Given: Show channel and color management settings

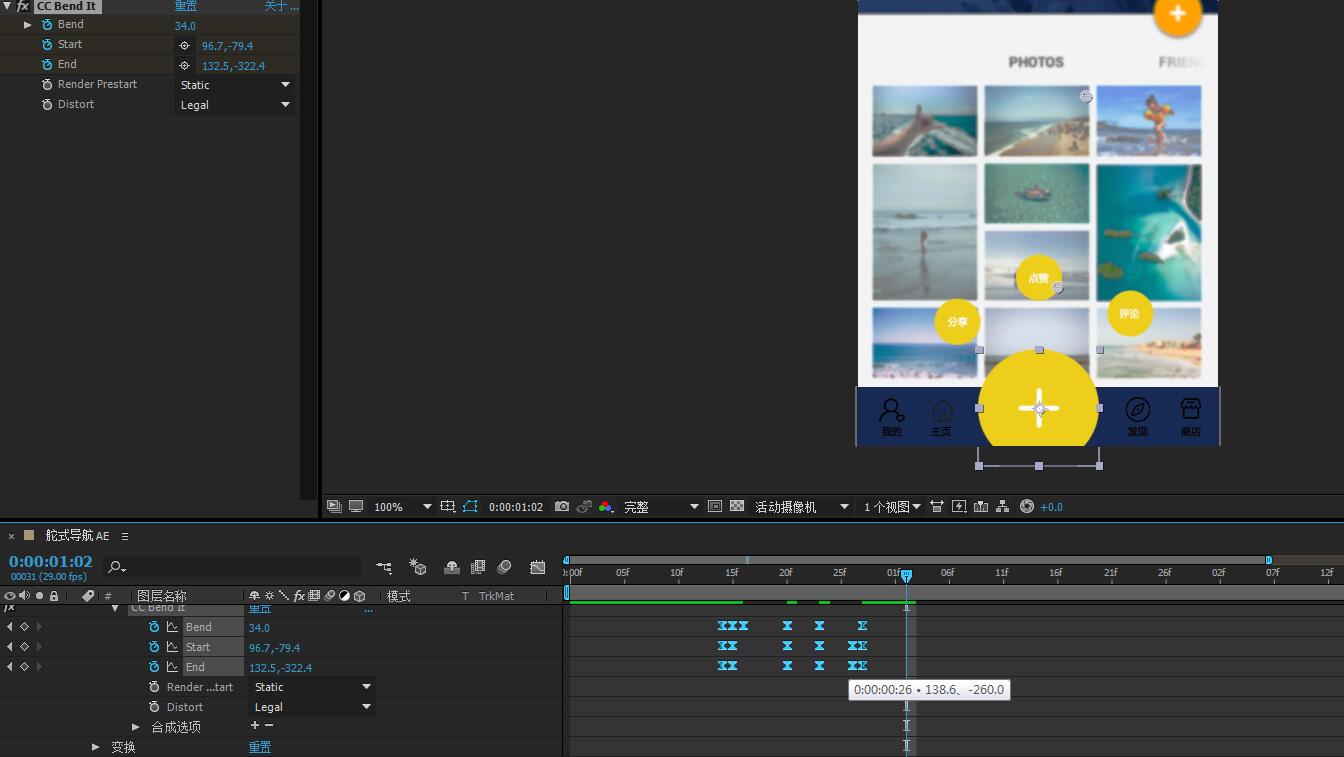Looking at the screenshot, I should [606, 507].
